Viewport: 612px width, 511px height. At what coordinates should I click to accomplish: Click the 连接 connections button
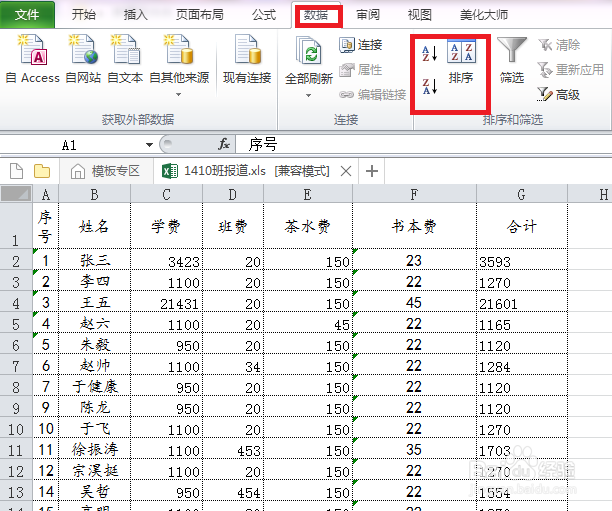tap(360, 45)
